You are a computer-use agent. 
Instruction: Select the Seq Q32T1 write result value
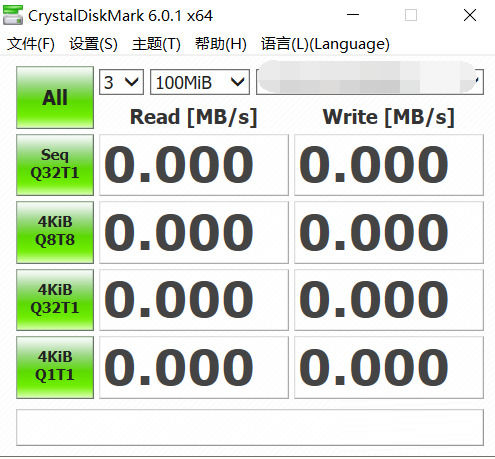pyautogui.click(x=389, y=165)
